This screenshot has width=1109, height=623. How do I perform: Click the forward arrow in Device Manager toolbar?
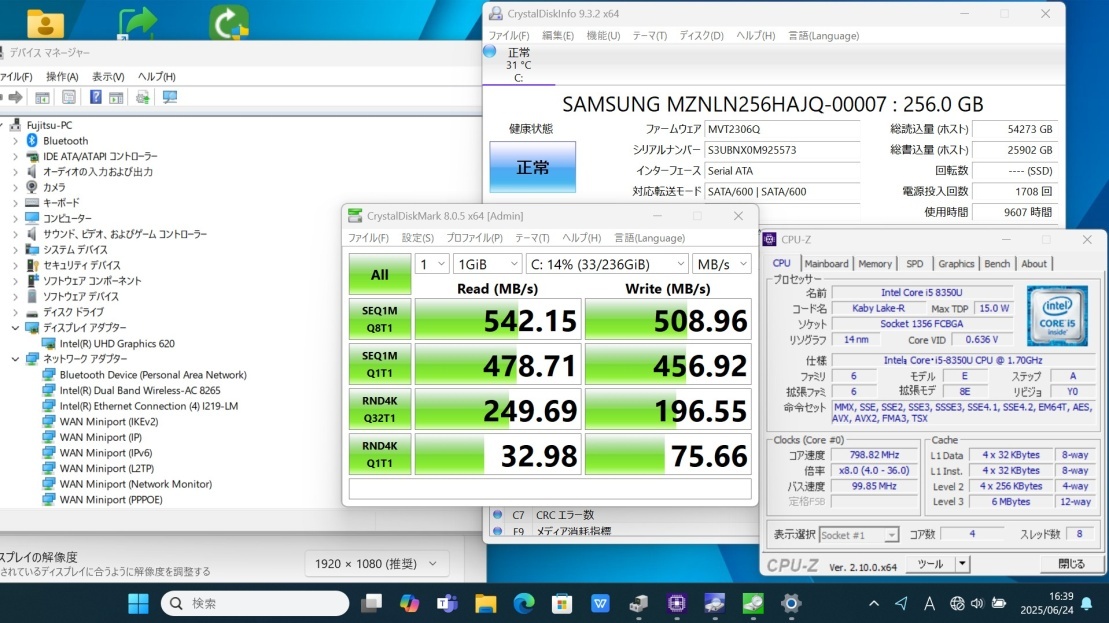(16, 97)
